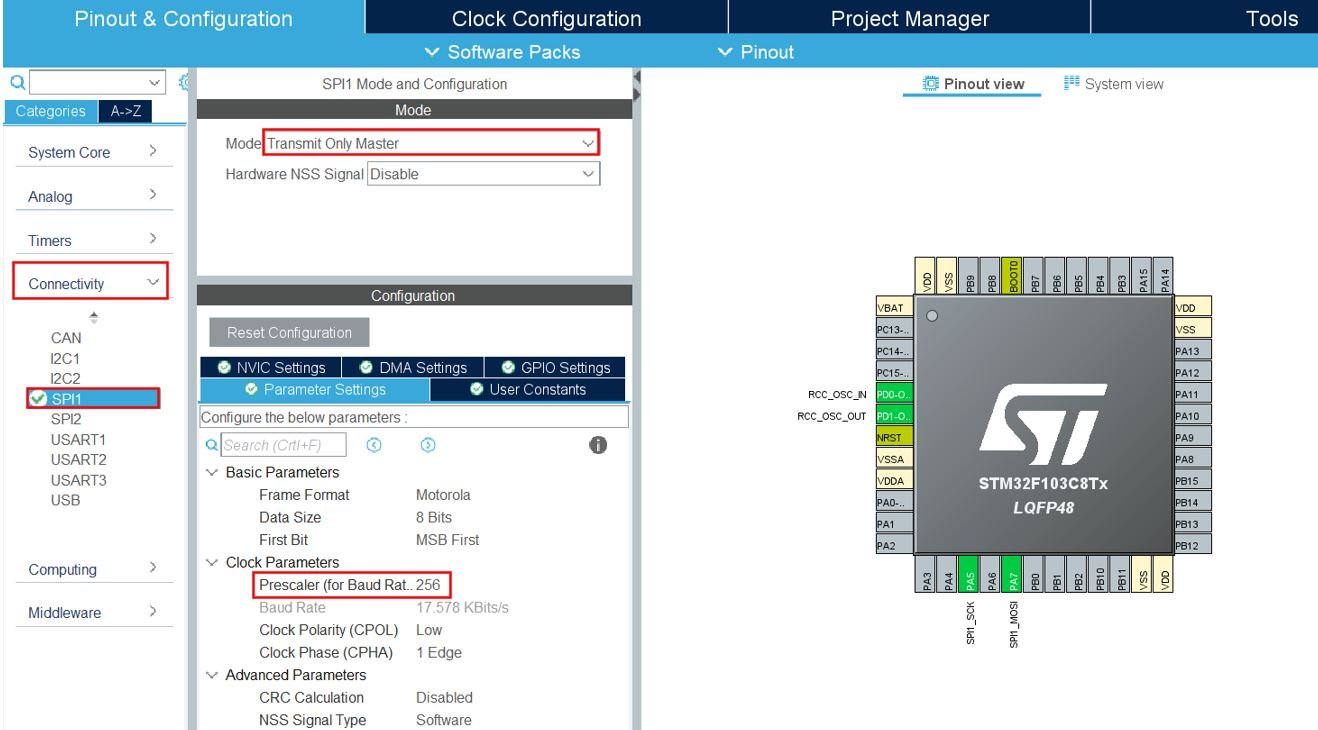Select pin PA7 SPI1_MOSI on the chip

pos(1011,576)
